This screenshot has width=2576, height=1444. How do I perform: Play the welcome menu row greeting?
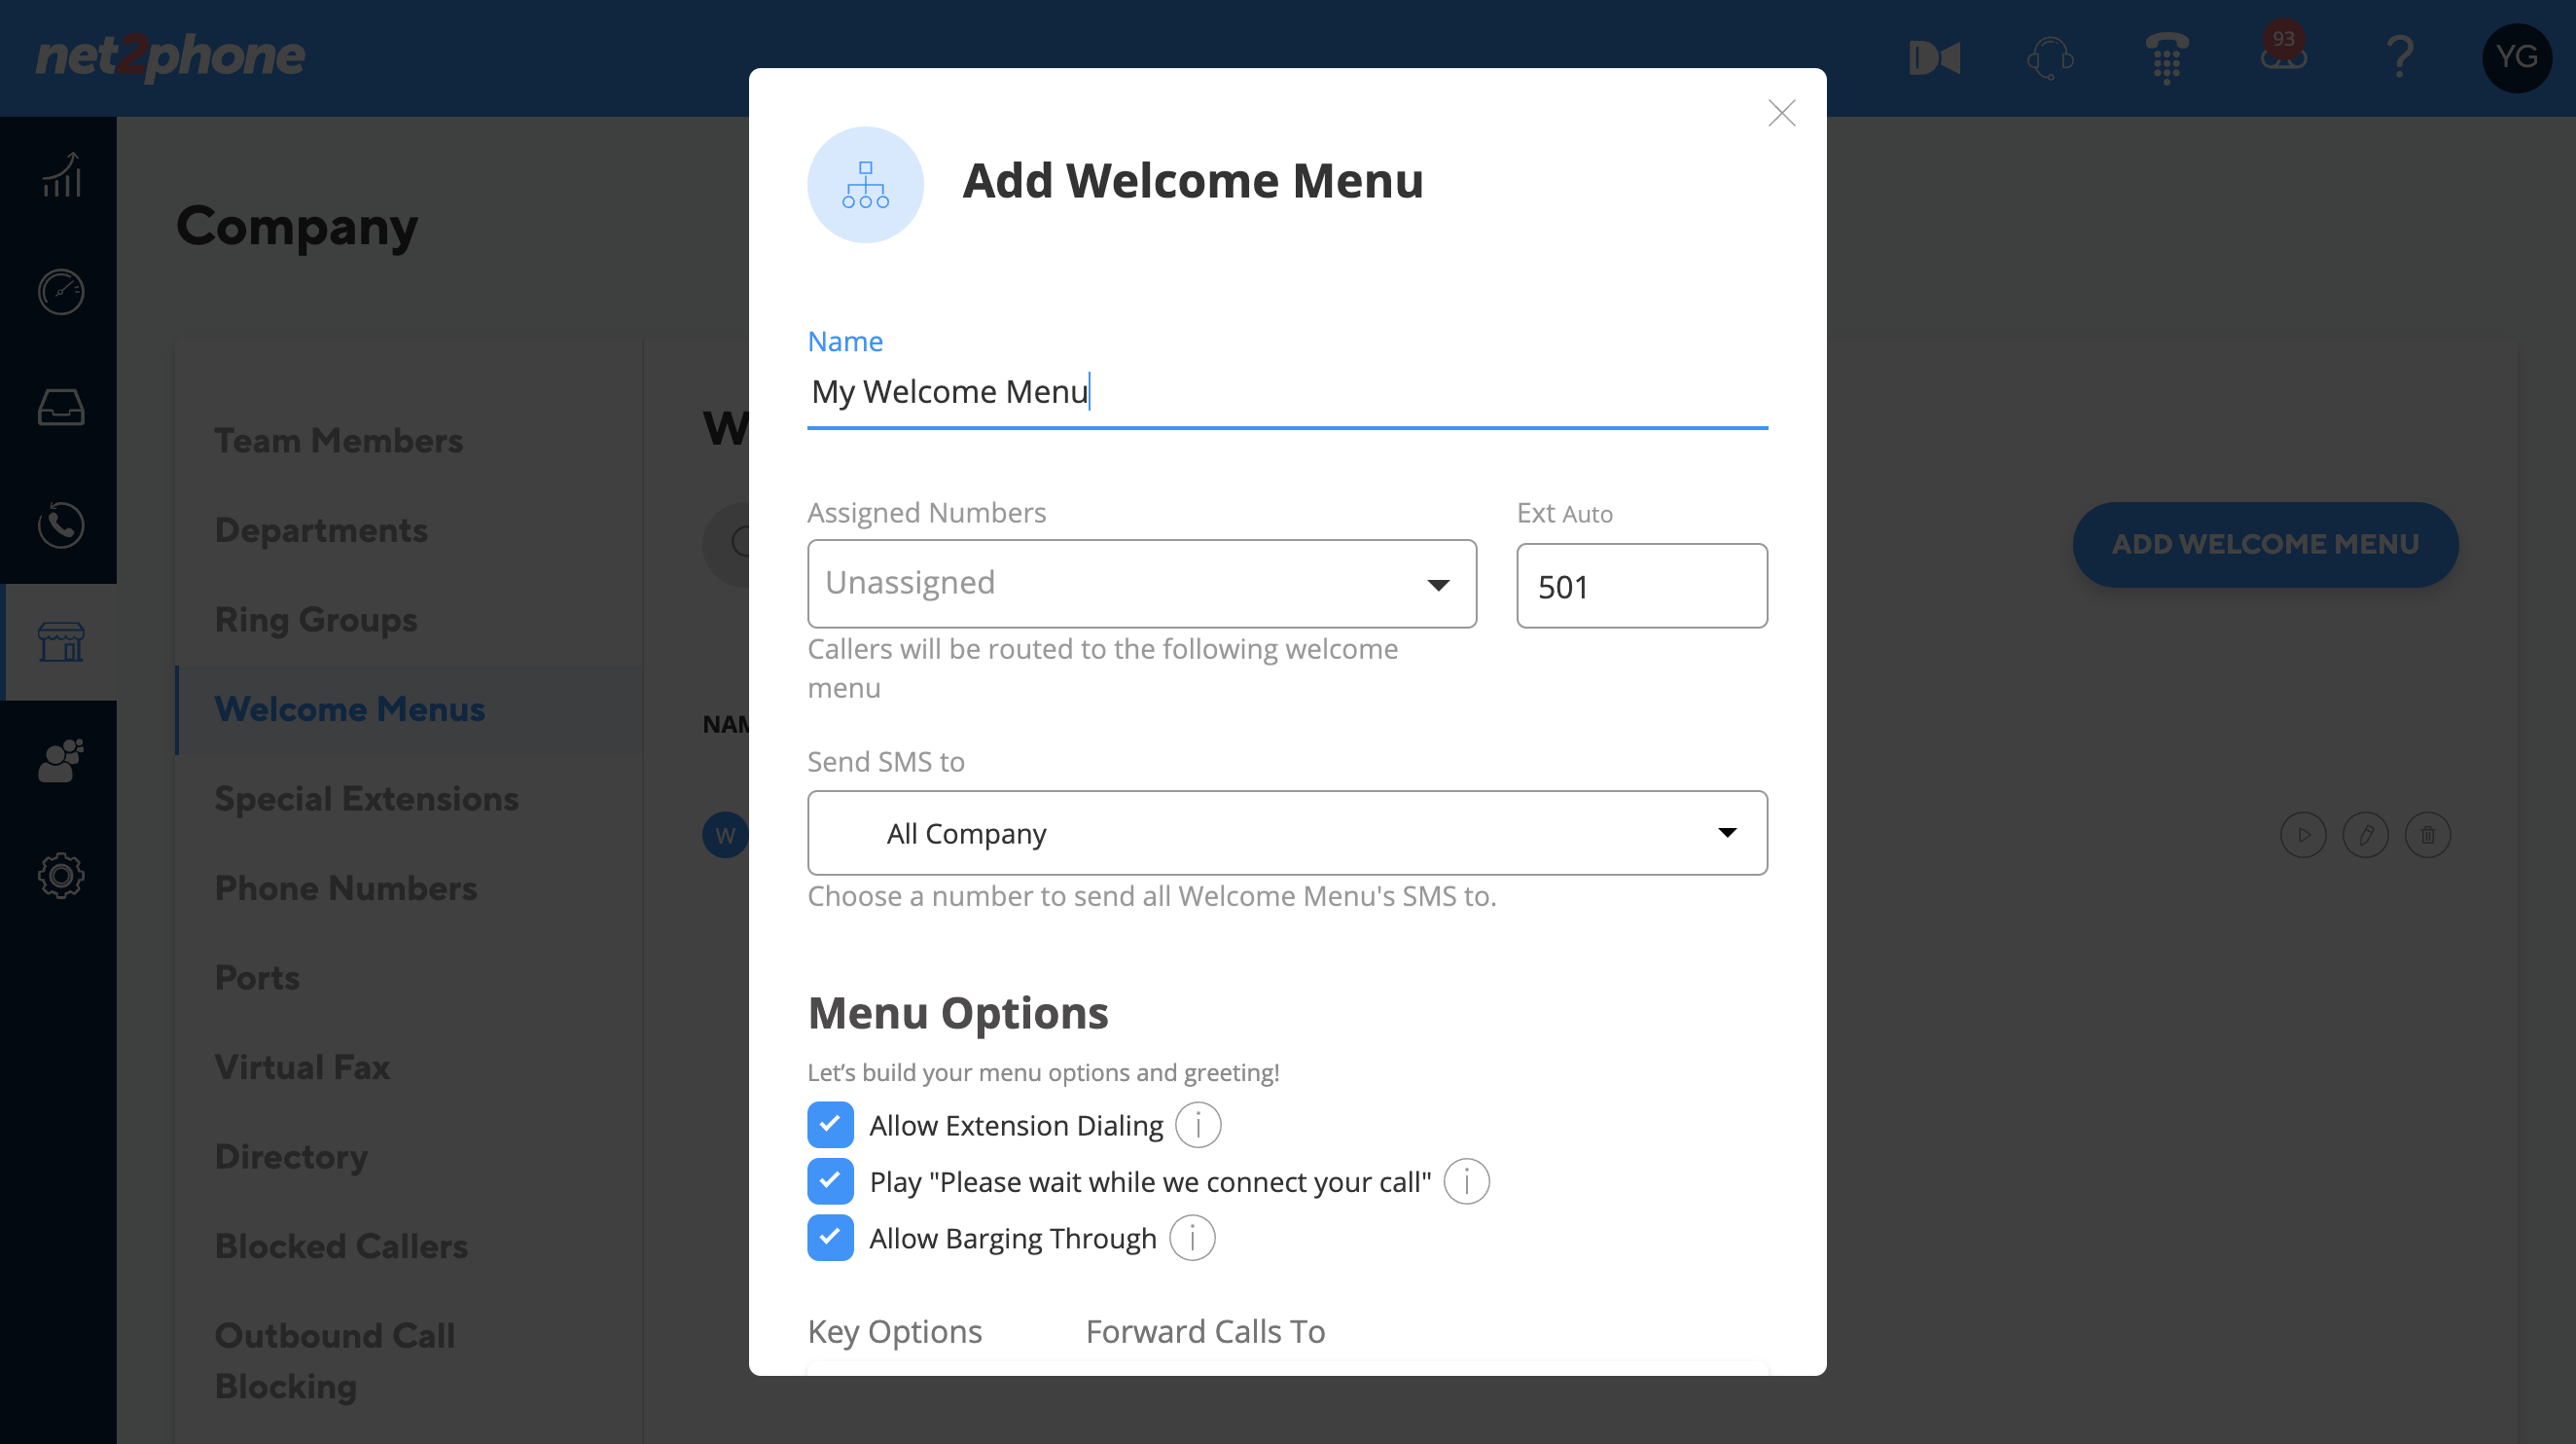(x=2303, y=835)
